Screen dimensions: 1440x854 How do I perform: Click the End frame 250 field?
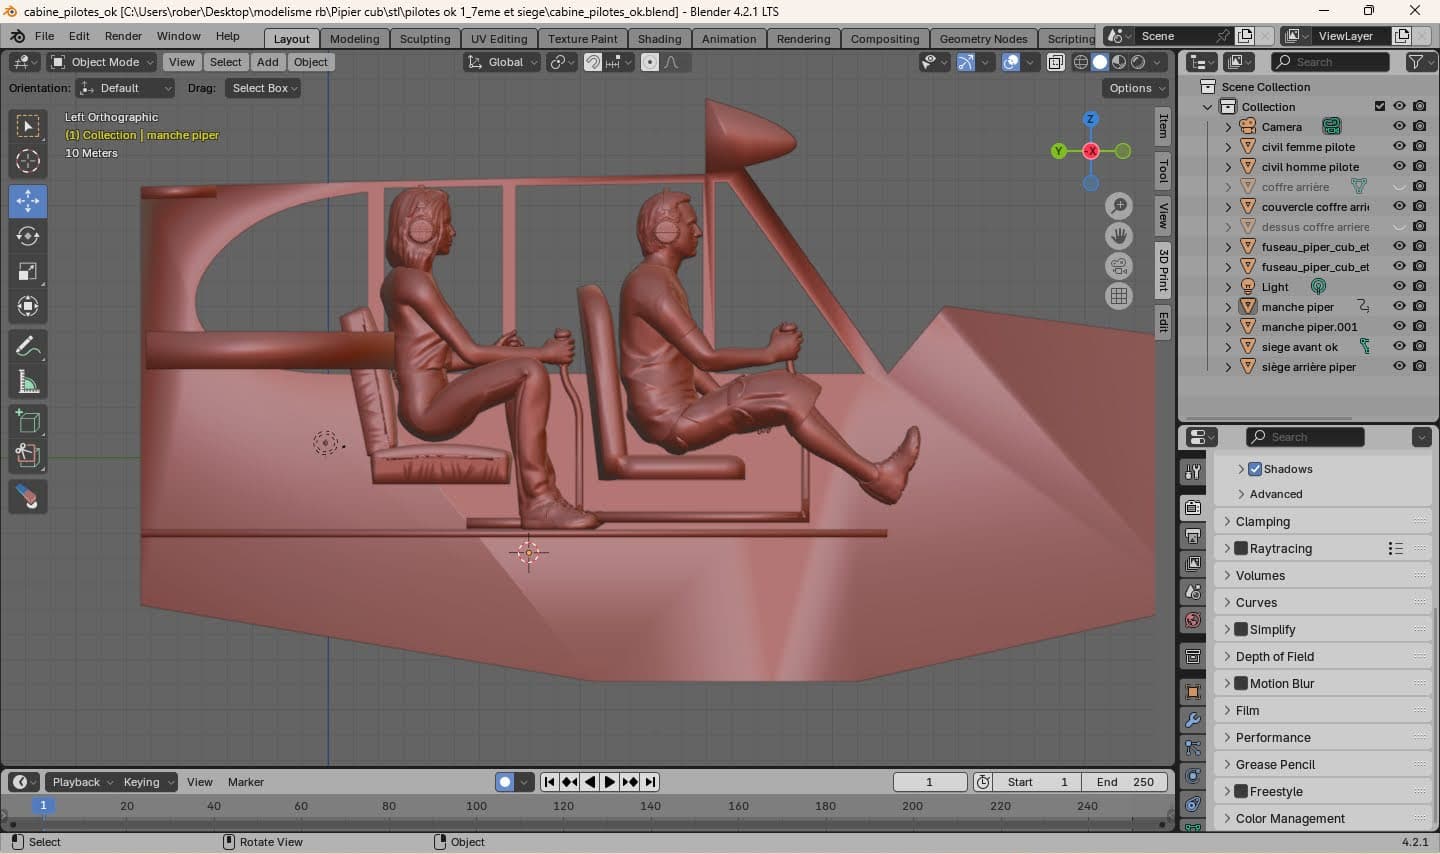point(1126,782)
